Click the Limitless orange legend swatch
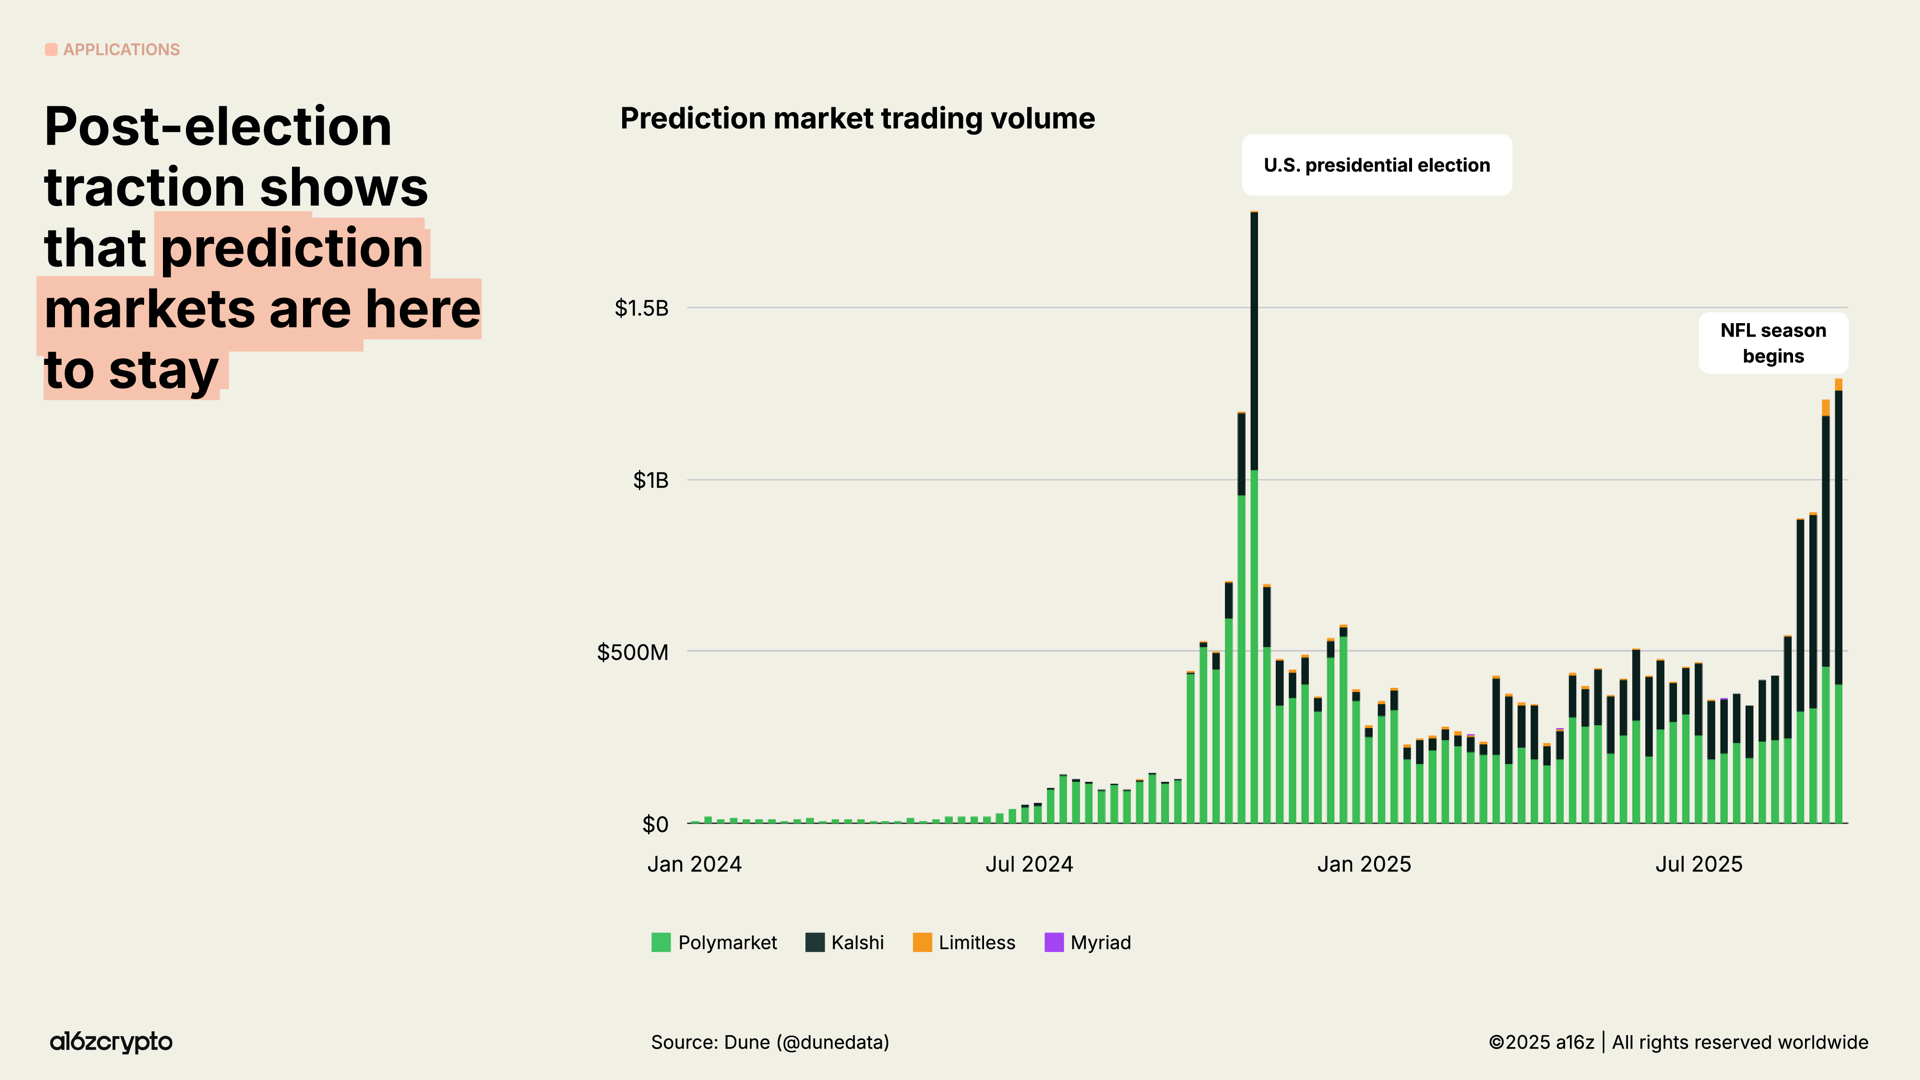 click(922, 942)
